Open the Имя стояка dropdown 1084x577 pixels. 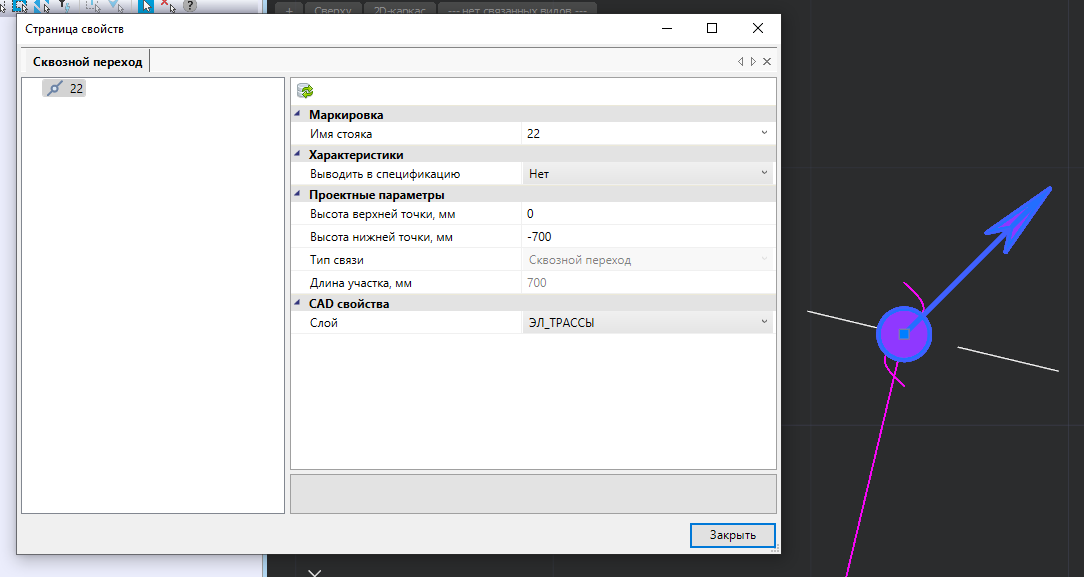(764, 133)
